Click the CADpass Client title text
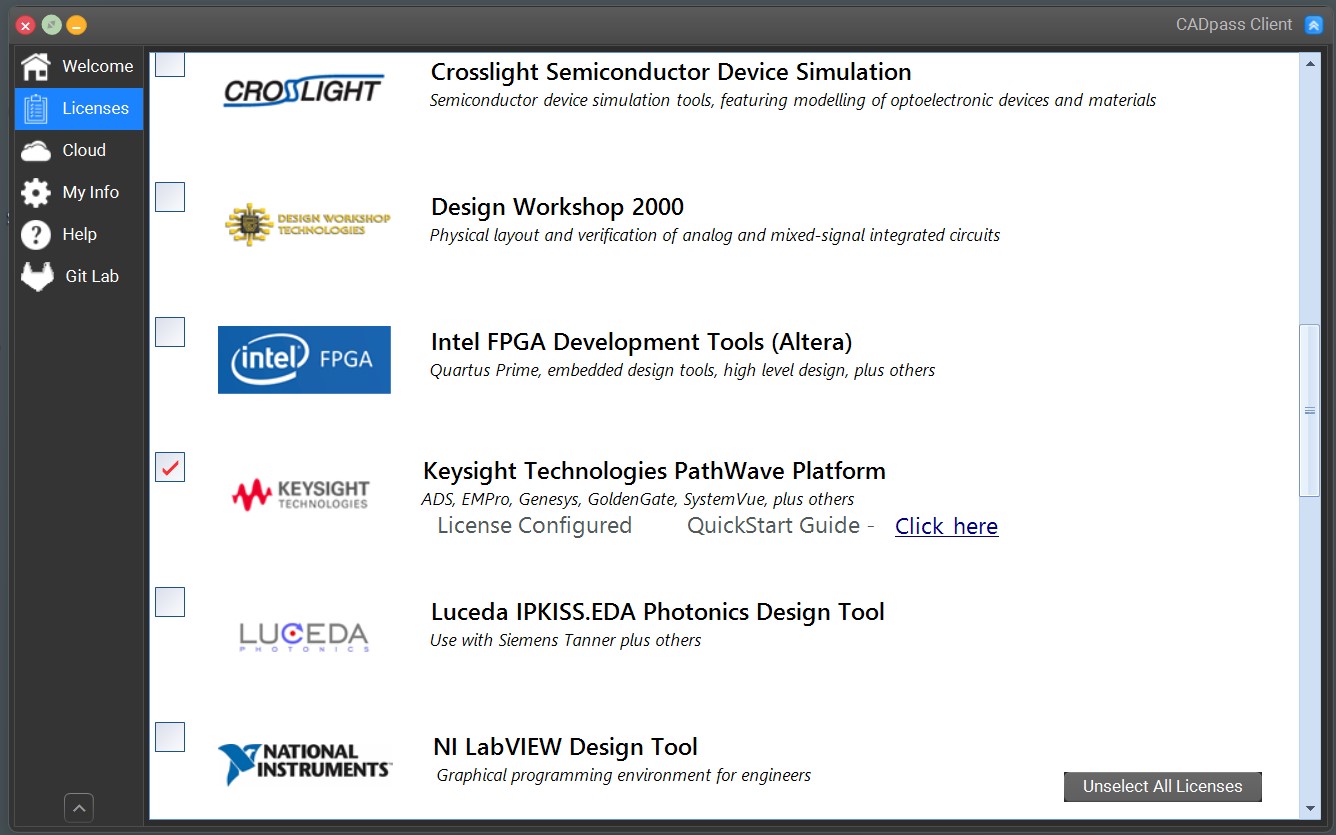The width and height of the screenshot is (1336, 835). click(1234, 25)
